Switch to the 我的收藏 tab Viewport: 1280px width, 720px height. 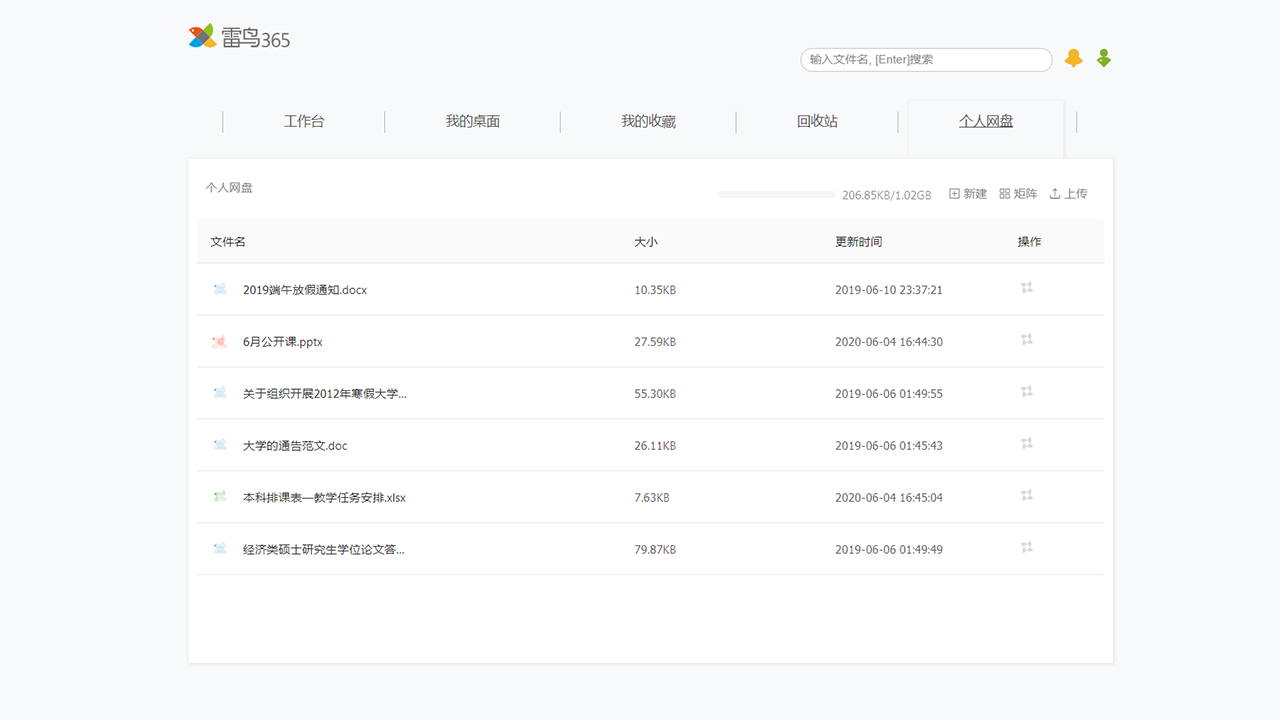tap(648, 121)
